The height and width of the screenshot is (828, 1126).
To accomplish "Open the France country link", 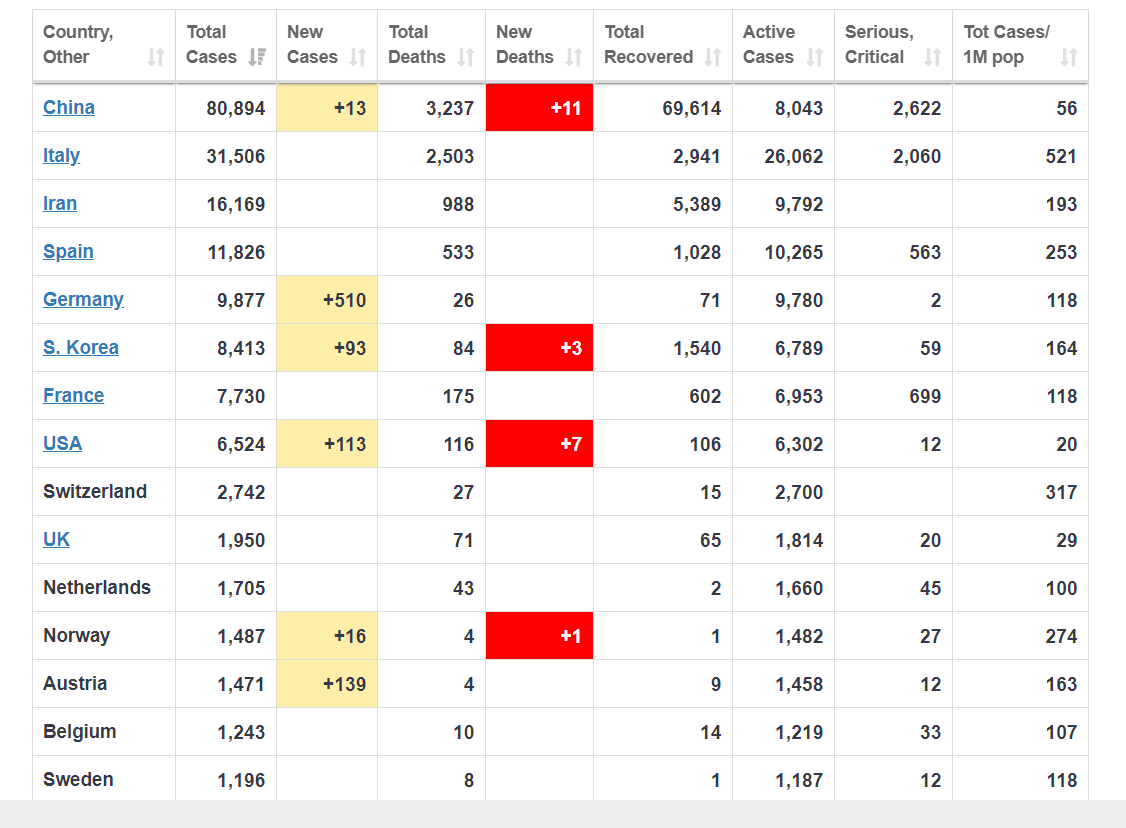I will [x=73, y=396].
